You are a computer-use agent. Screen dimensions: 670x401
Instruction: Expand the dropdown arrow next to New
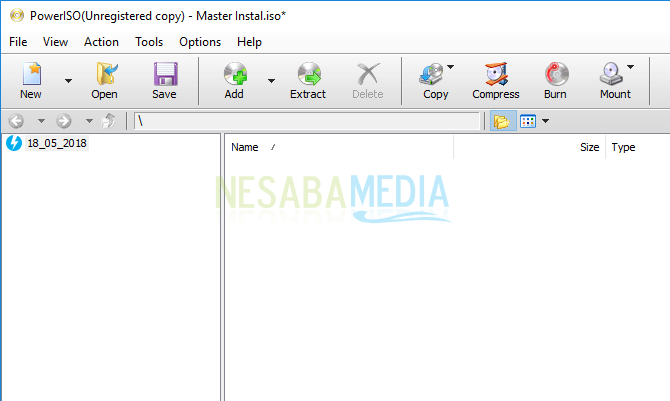68,80
